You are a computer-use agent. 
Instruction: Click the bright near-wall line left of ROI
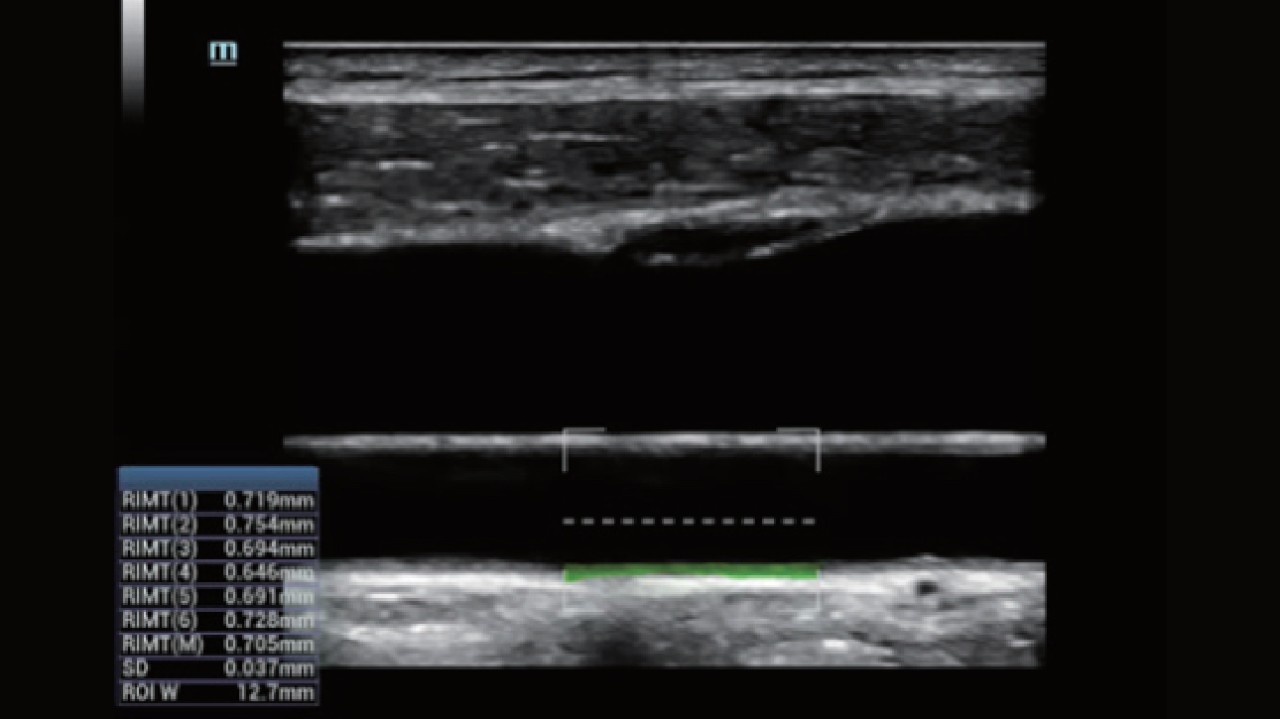420,441
